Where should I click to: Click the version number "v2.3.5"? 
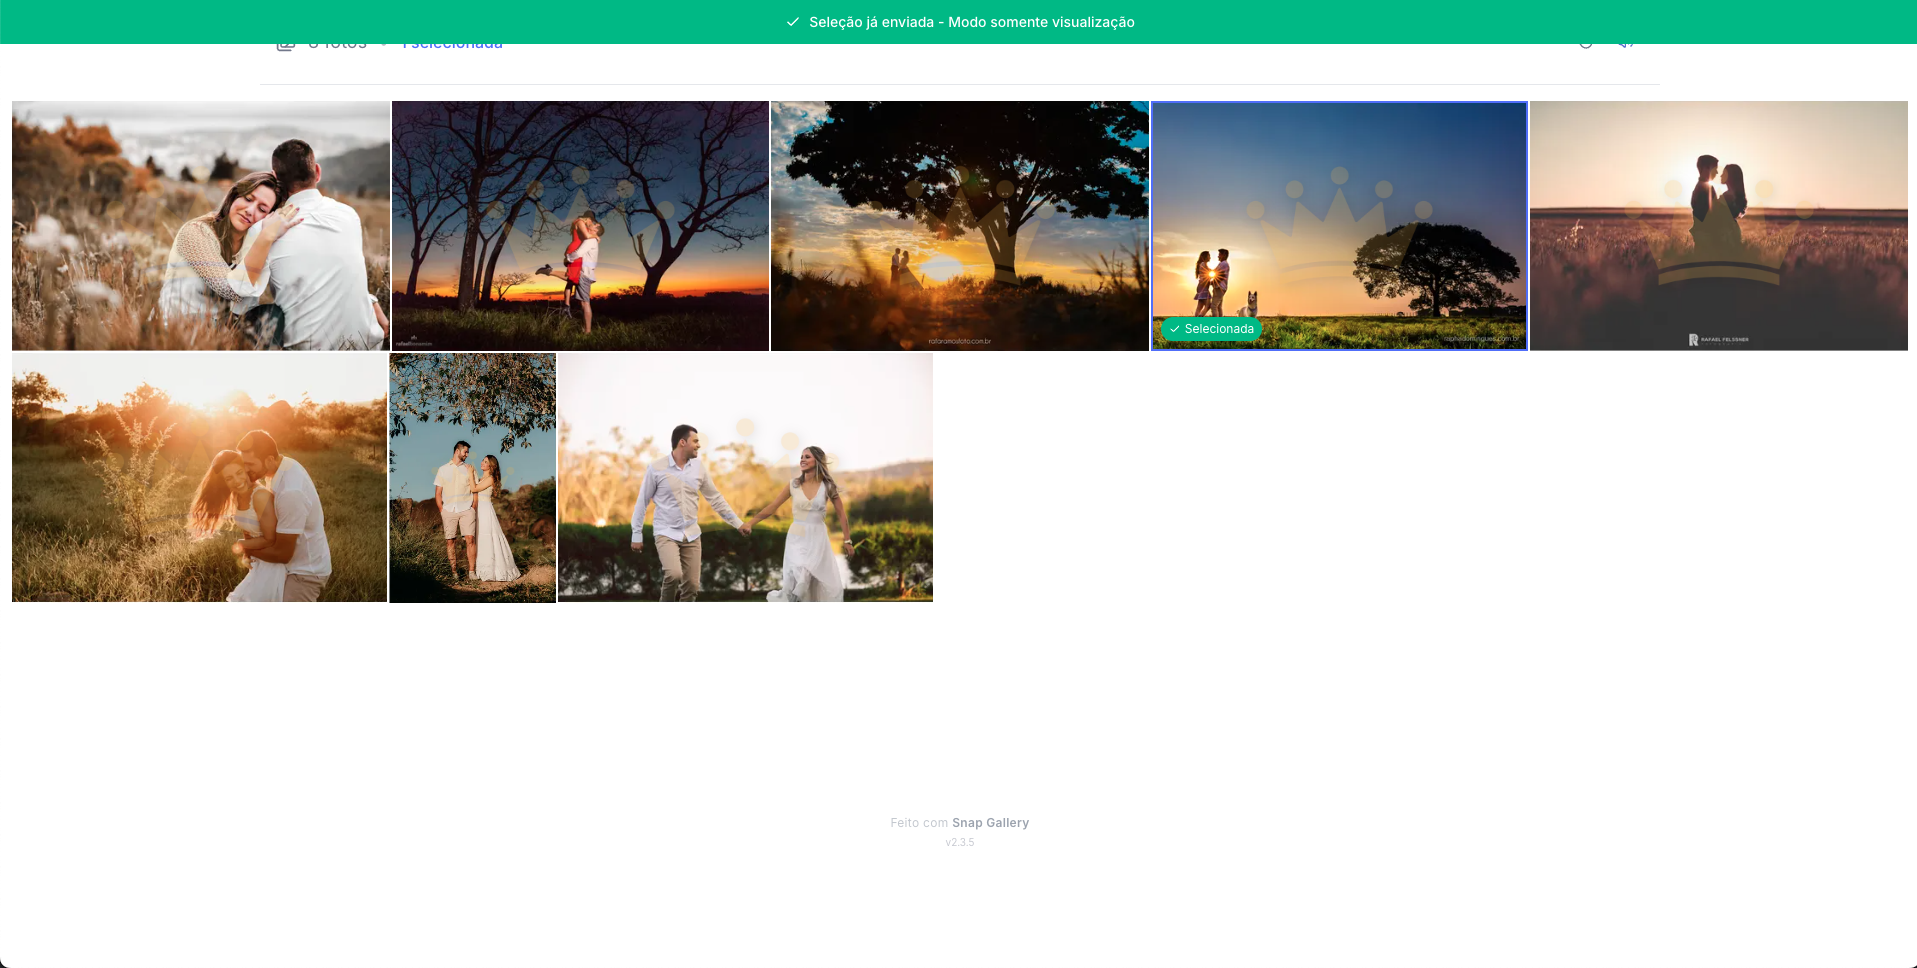(960, 843)
